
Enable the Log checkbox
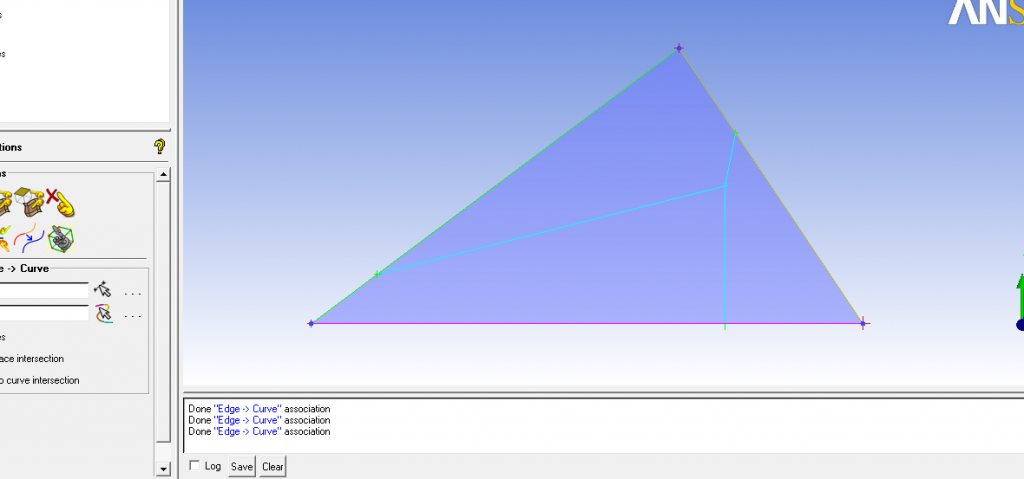[194, 465]
